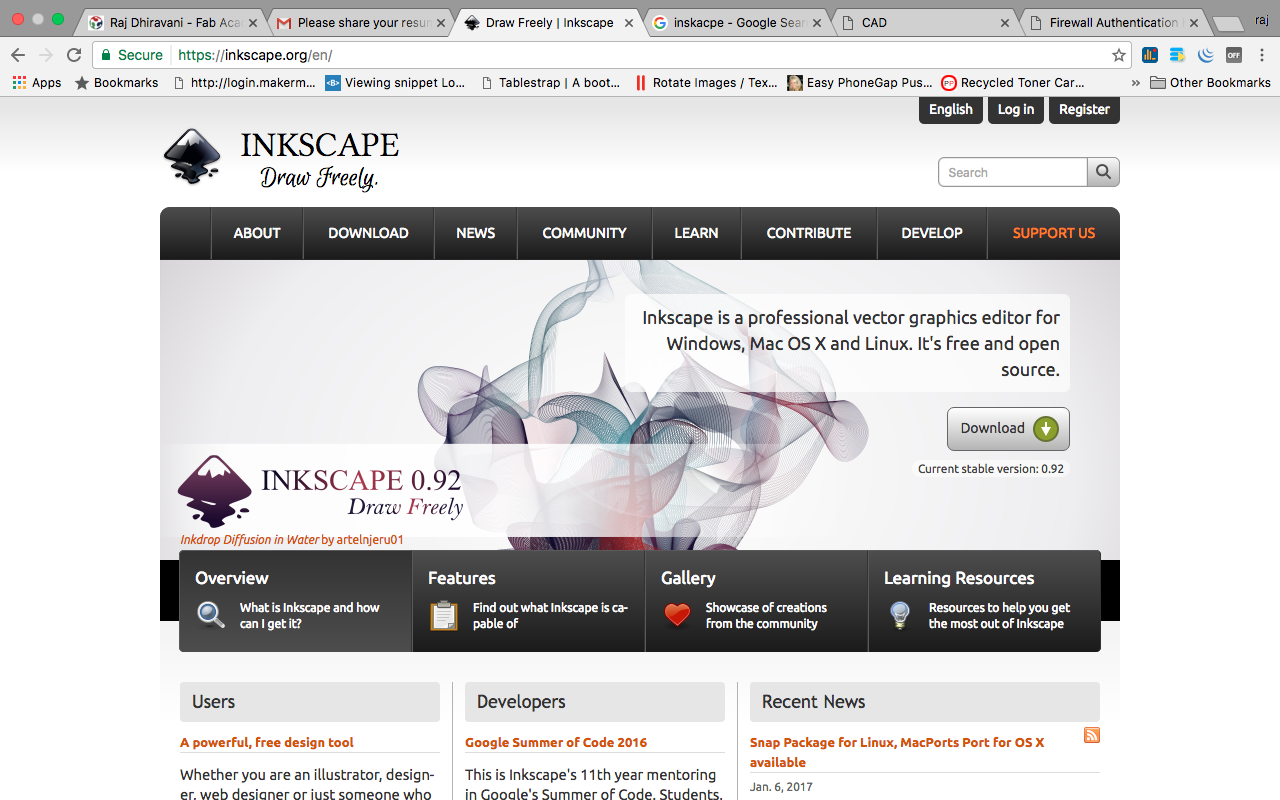Click the Inkscape logo in the header
The height and width of the screenshot is (800, 1280).
tap(282, 158)
